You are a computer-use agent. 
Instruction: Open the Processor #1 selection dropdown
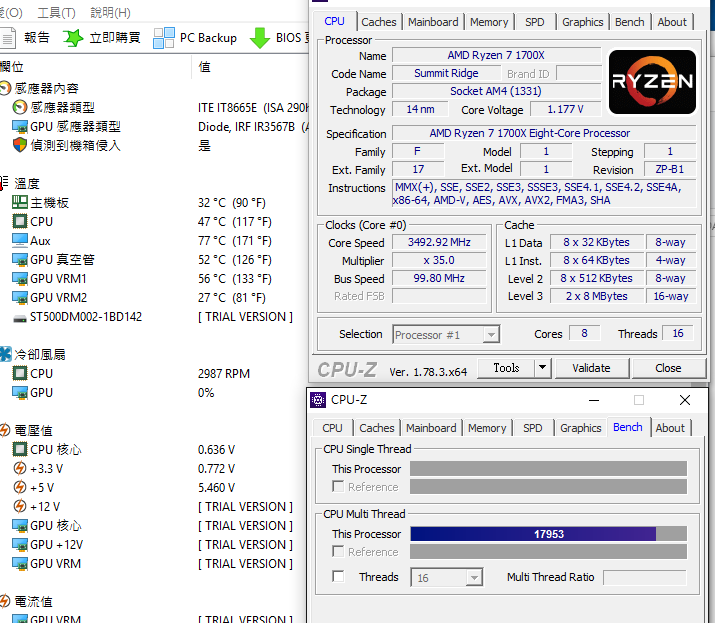pyautogui.click(x=491, y=335)
